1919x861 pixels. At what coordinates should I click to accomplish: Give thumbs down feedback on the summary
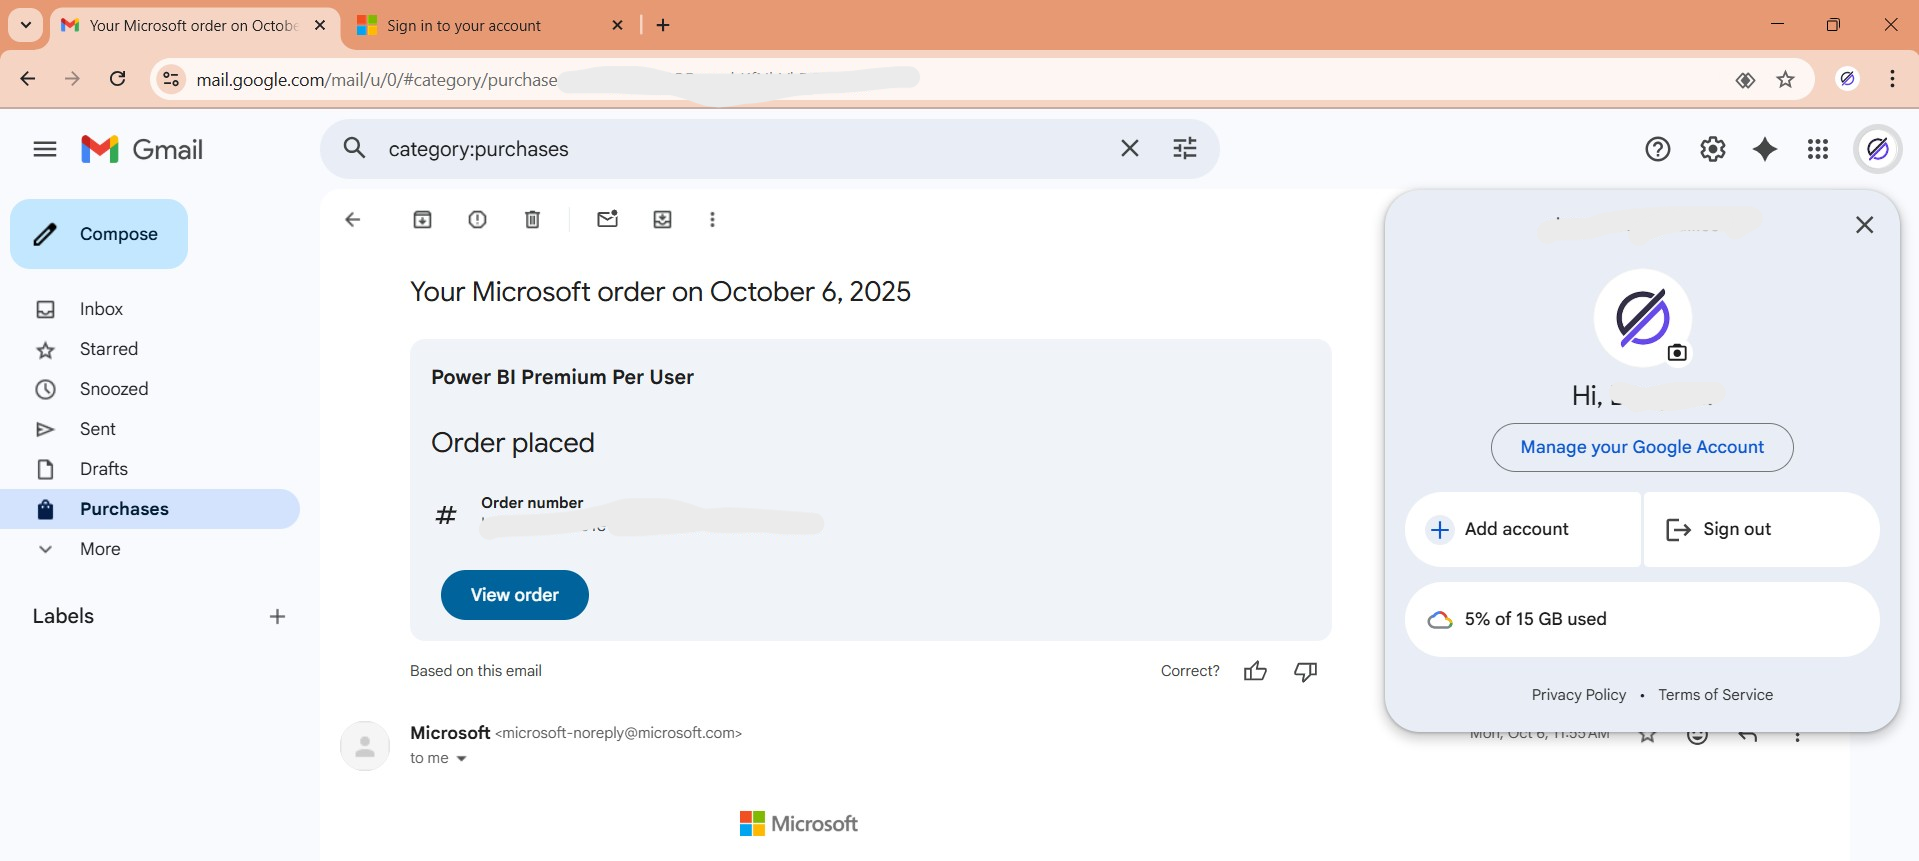(1306, 671)
